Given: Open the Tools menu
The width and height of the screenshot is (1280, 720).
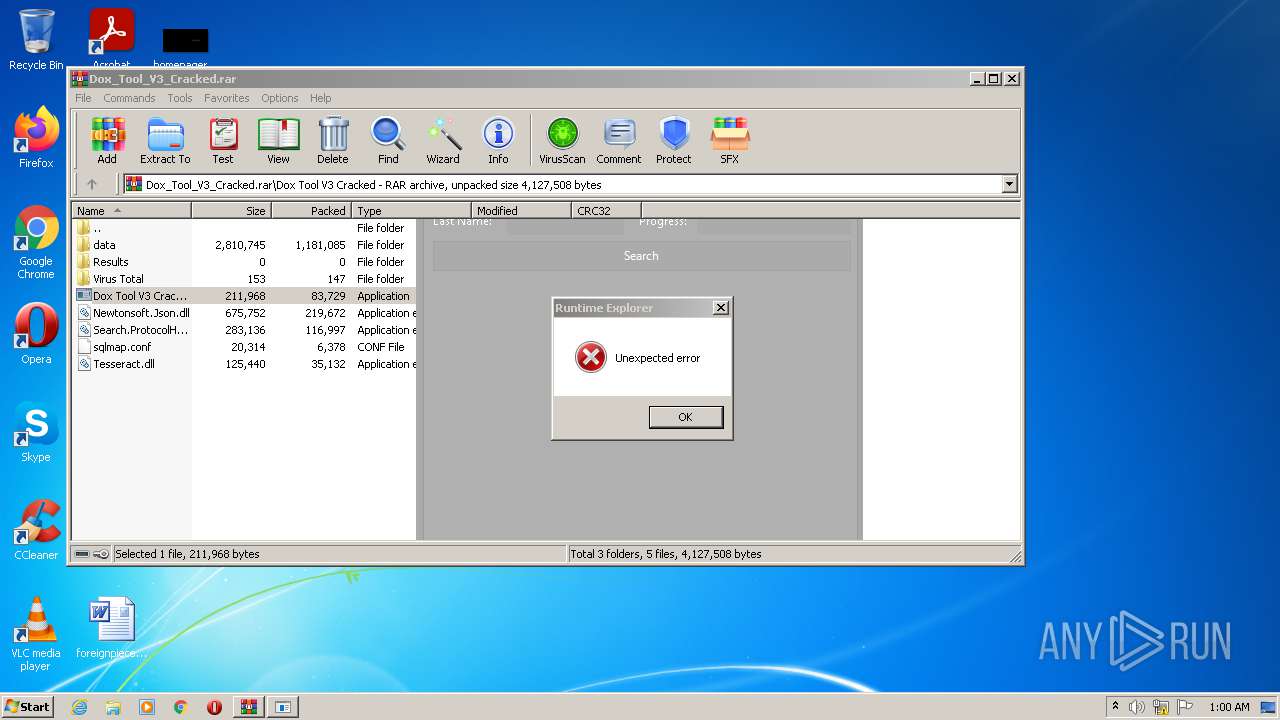Looking at the screenshot, I should click(180, 98).
